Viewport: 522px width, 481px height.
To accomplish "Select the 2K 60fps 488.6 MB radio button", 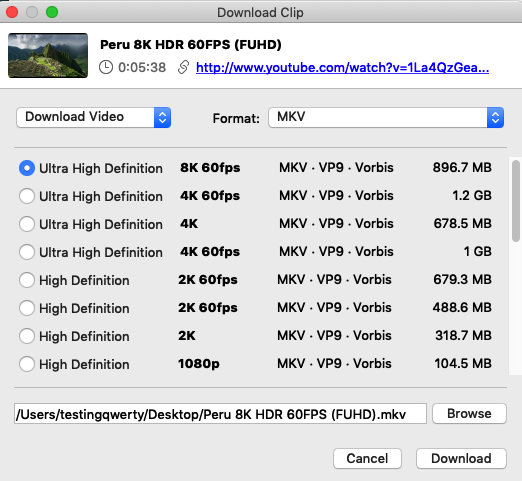I will (x=27, y=308).
